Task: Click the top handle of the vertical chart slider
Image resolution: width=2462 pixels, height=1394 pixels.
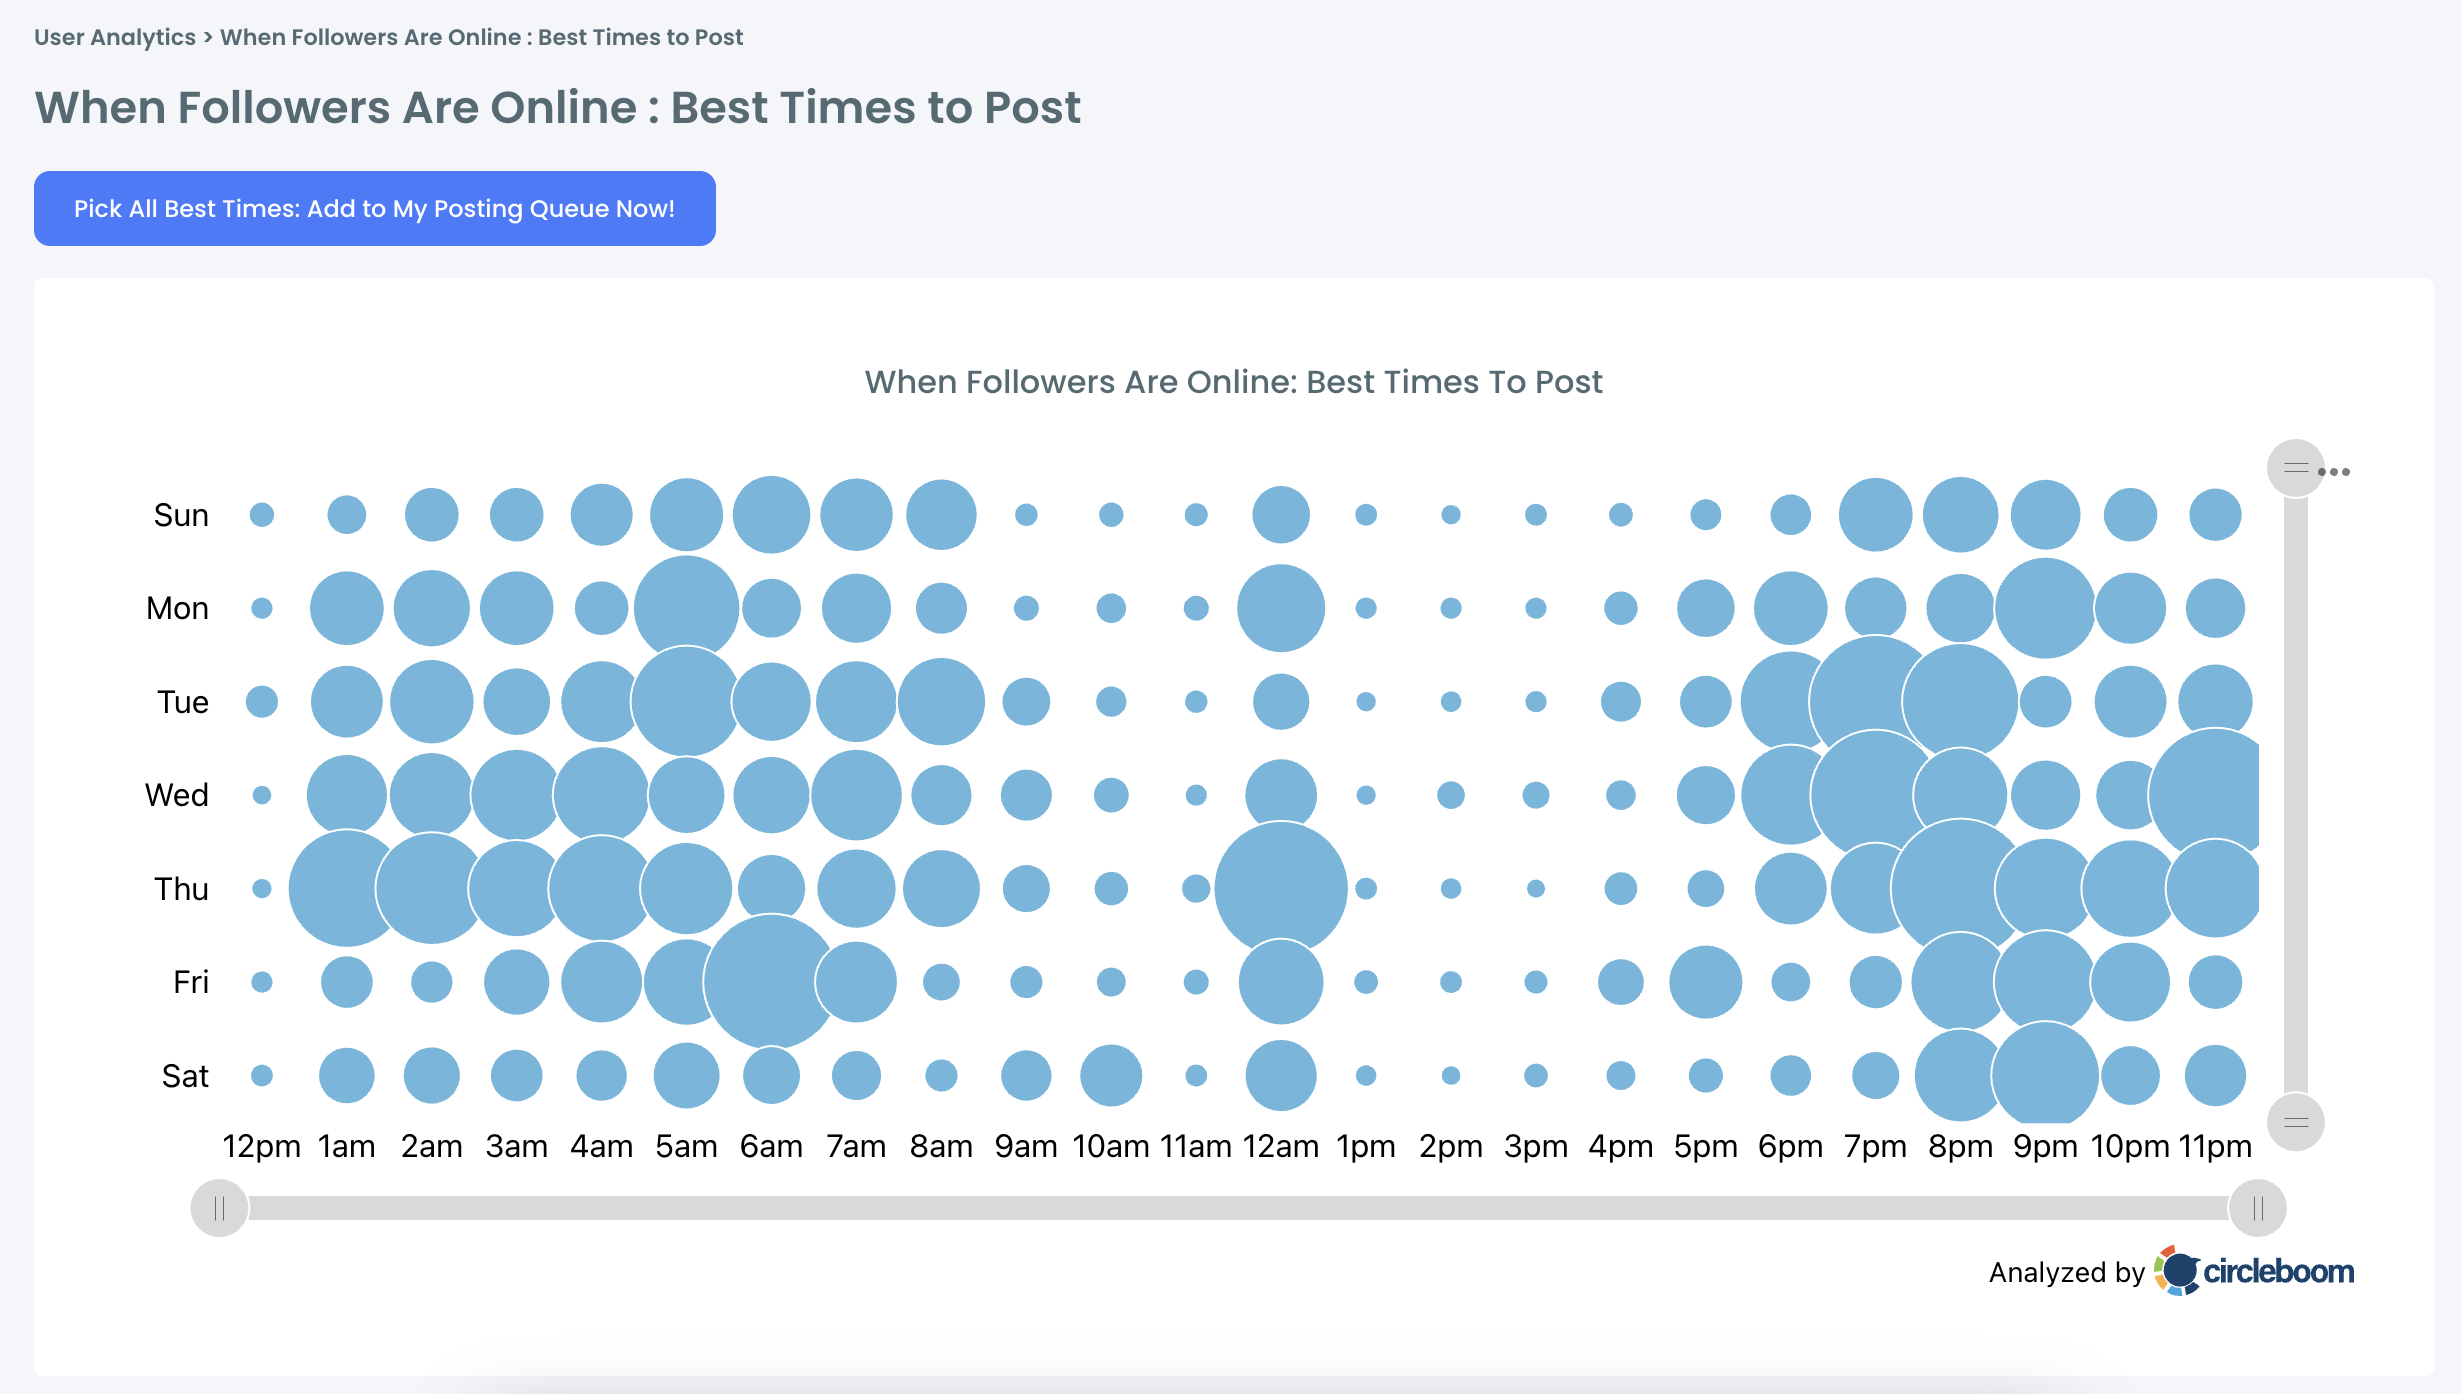Action: pyautogui.click(x=2294, y=466)
